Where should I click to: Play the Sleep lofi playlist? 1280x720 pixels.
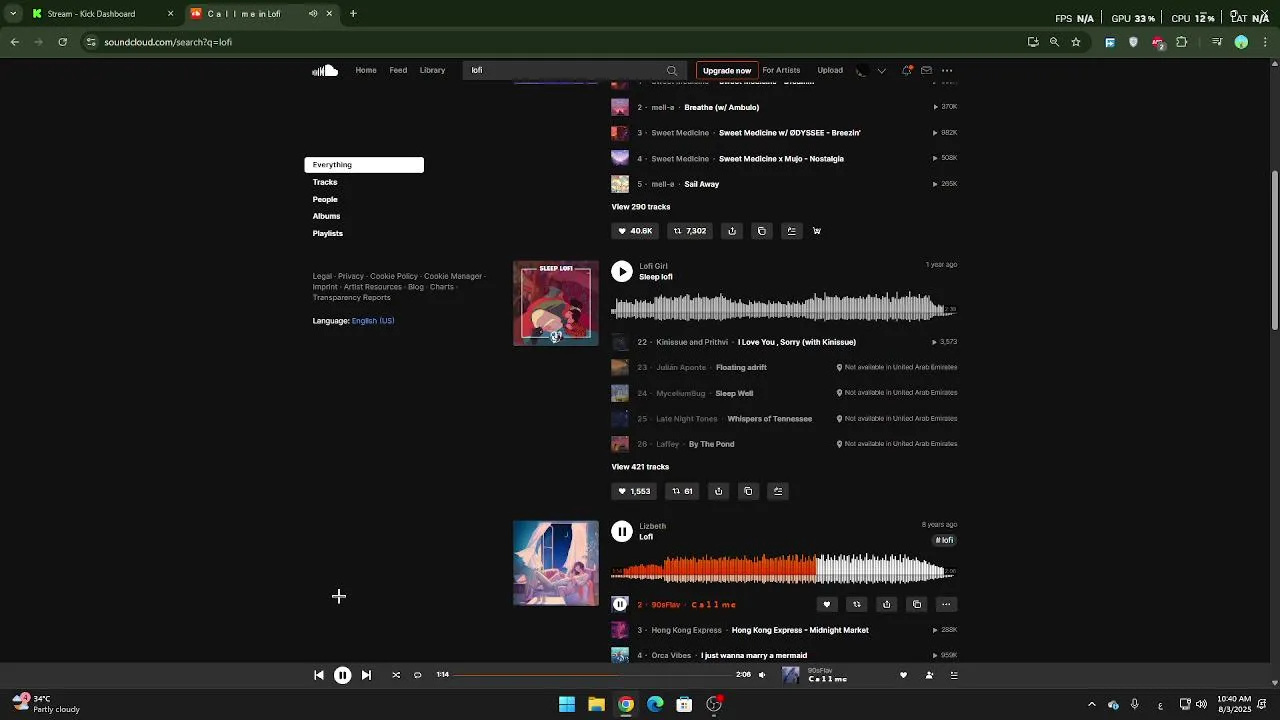(622, 272)
